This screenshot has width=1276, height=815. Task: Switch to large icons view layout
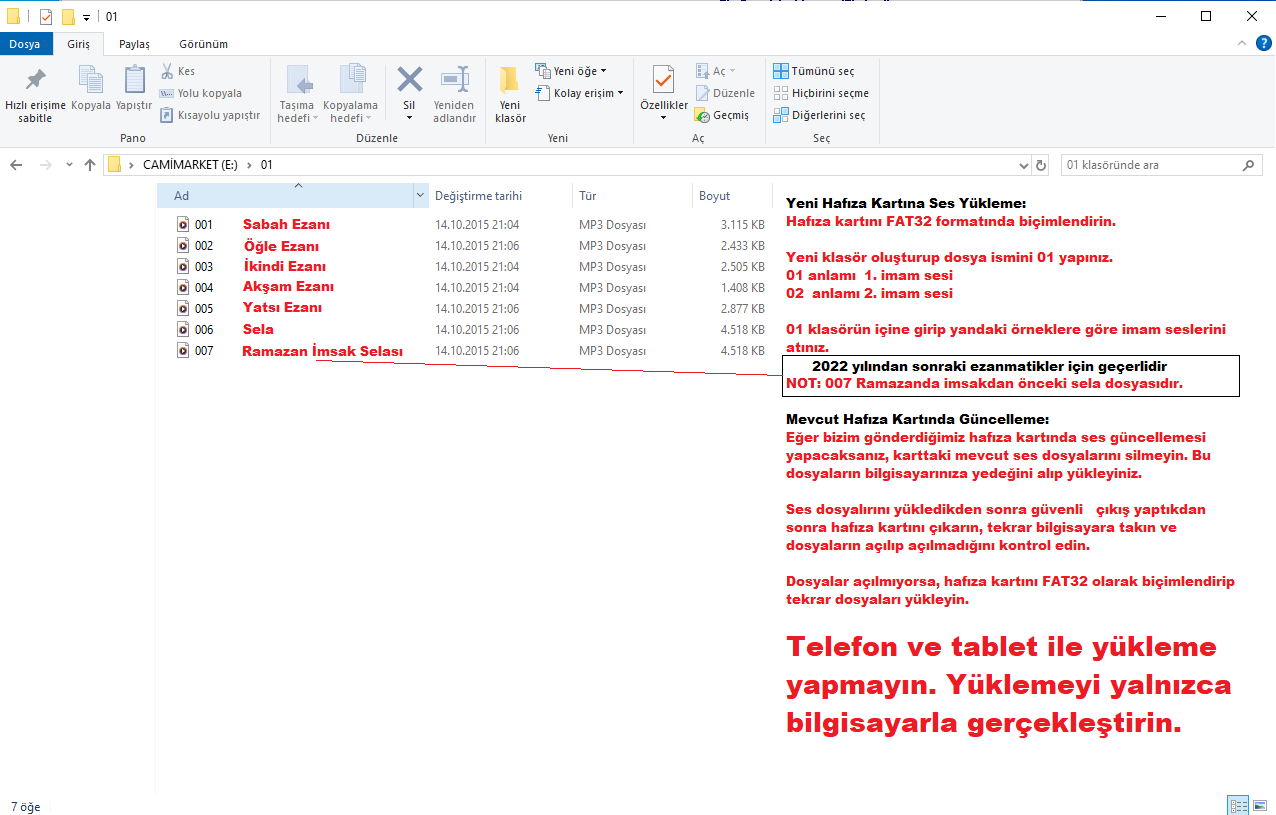pos(1261,806)
